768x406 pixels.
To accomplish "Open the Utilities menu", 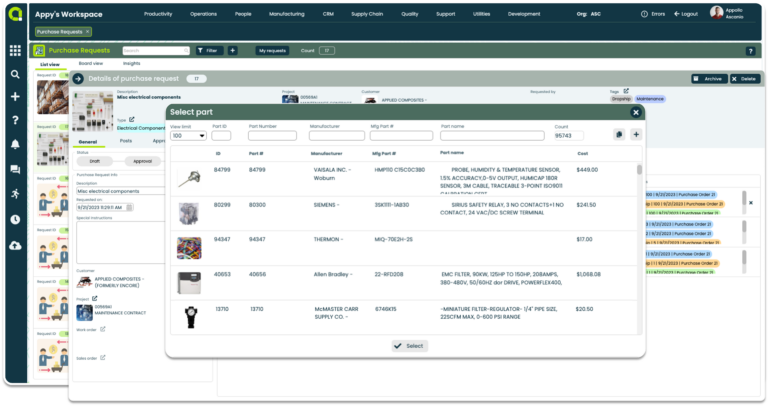I will (481, 14).
